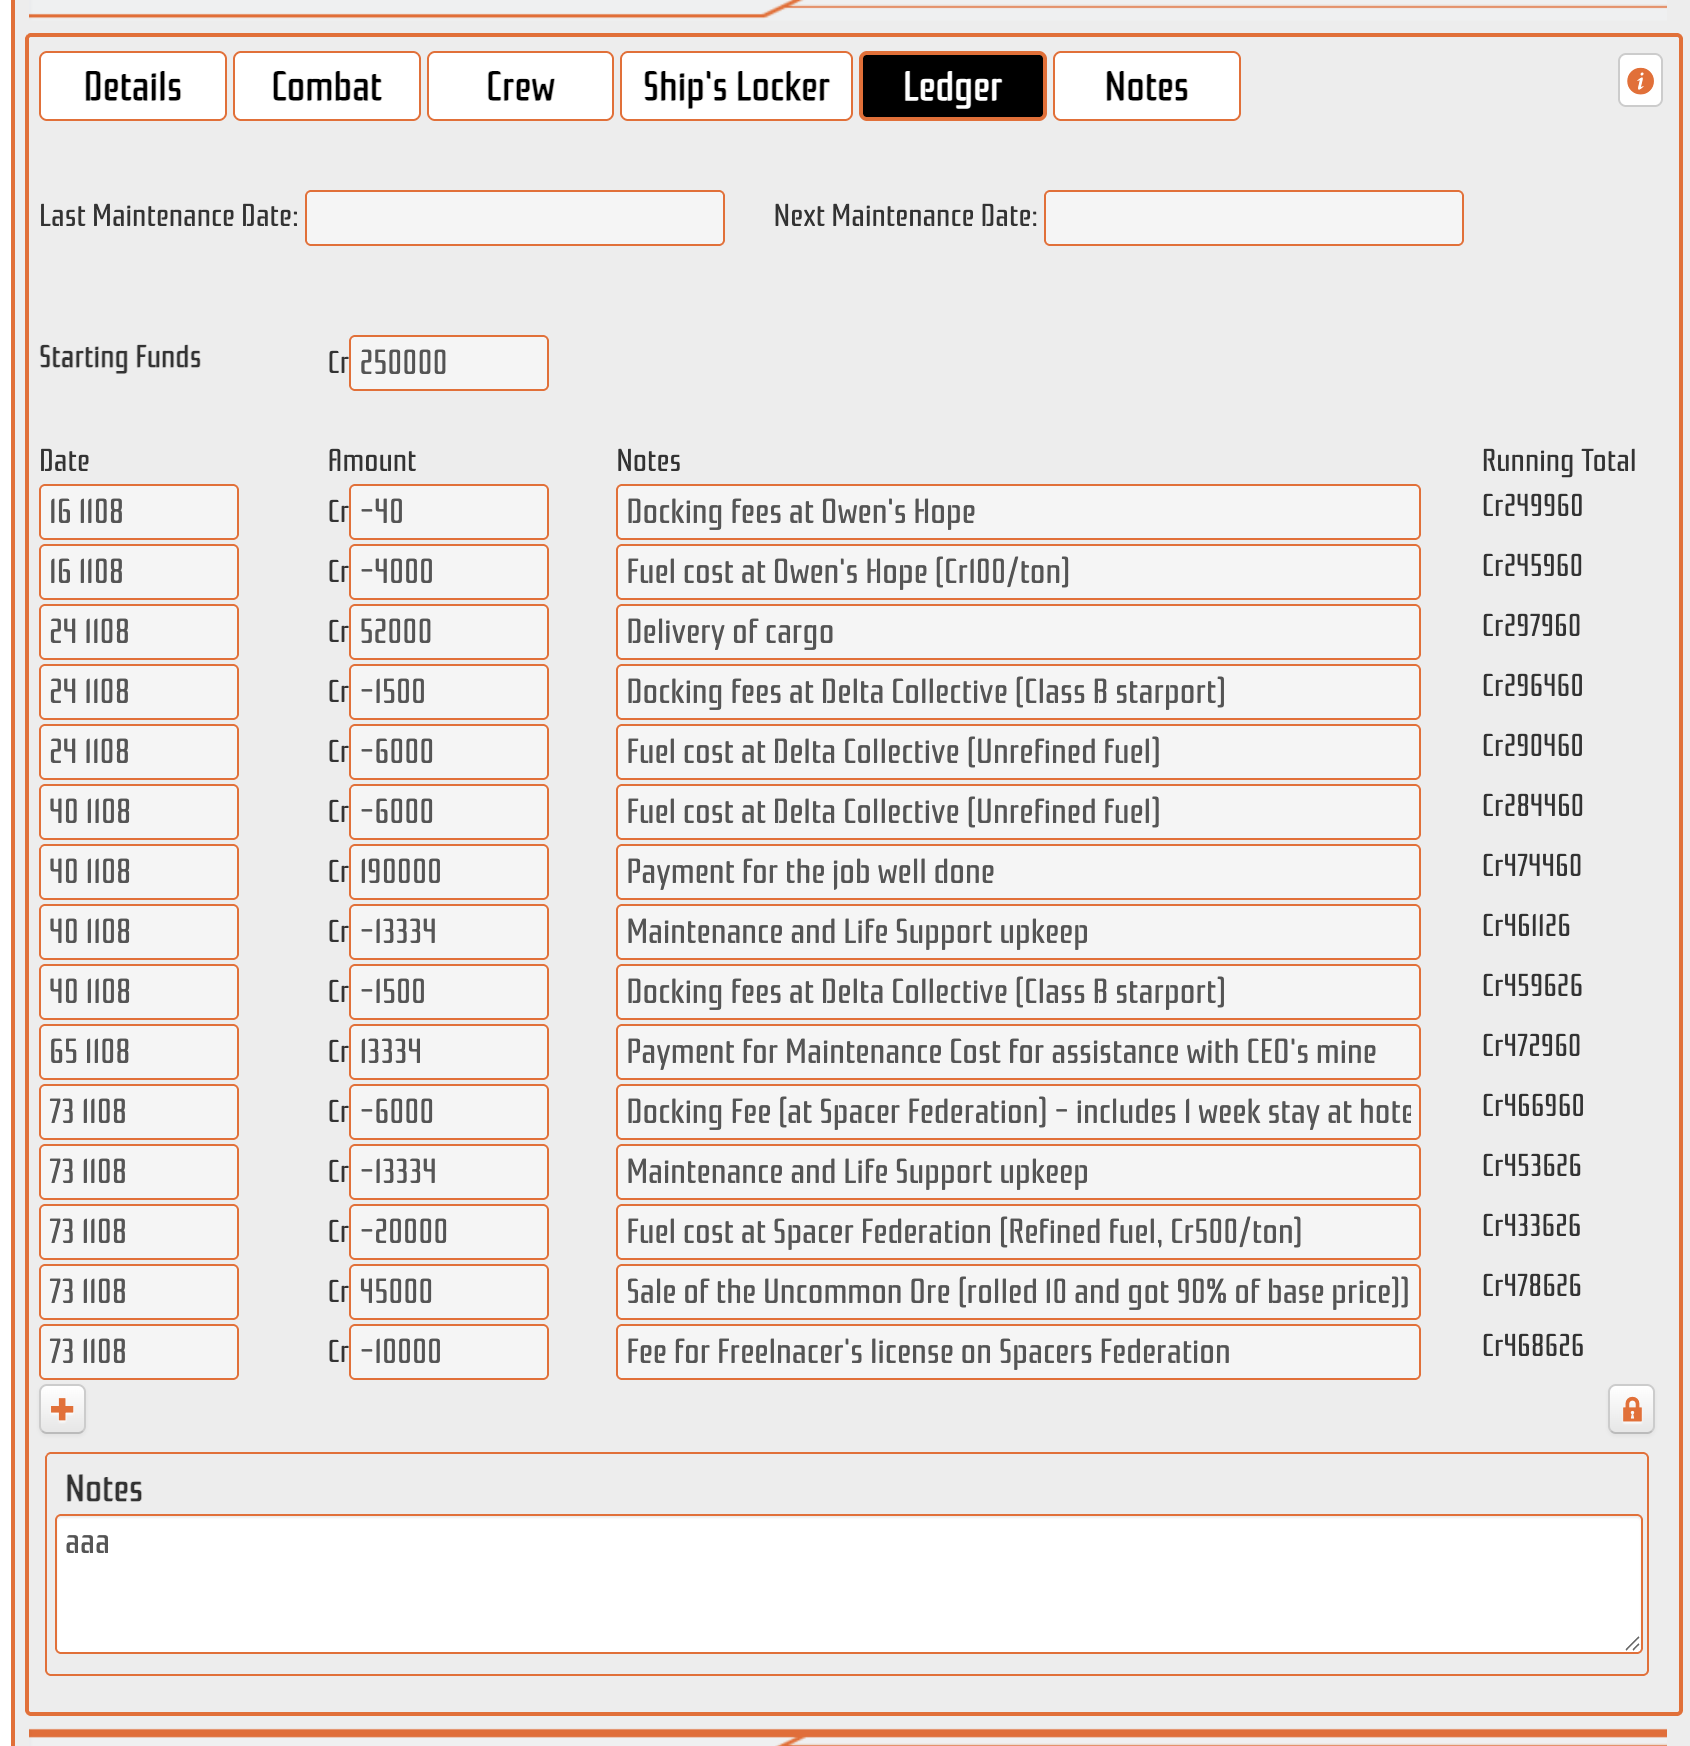Image resolution: width=1690 pixels, height=1746 pixels.
Task: Switch to the Details tab
Action: (x=133, y=87)
